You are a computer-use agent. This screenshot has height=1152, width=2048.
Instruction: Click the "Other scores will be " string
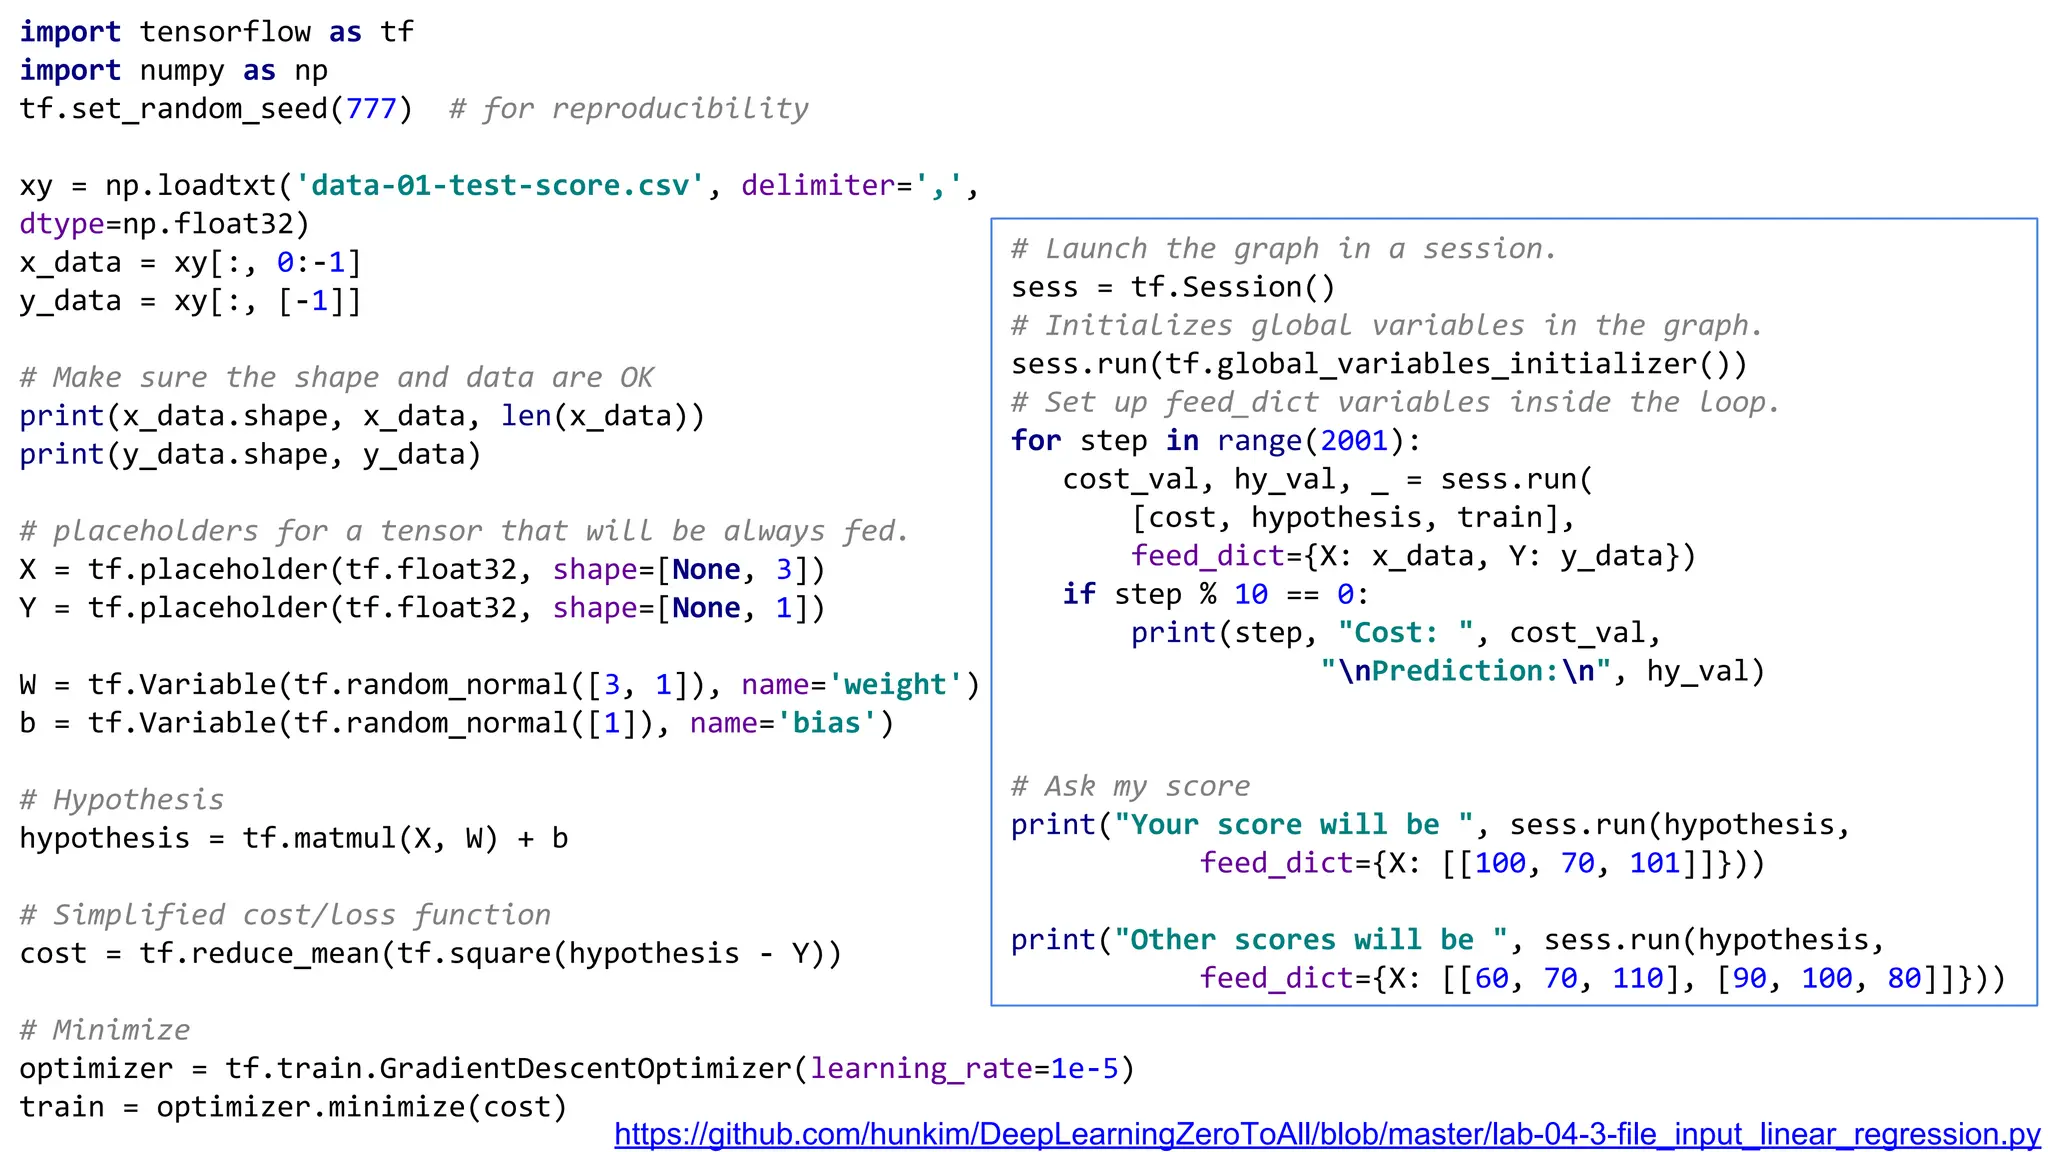pos(1311,940)
